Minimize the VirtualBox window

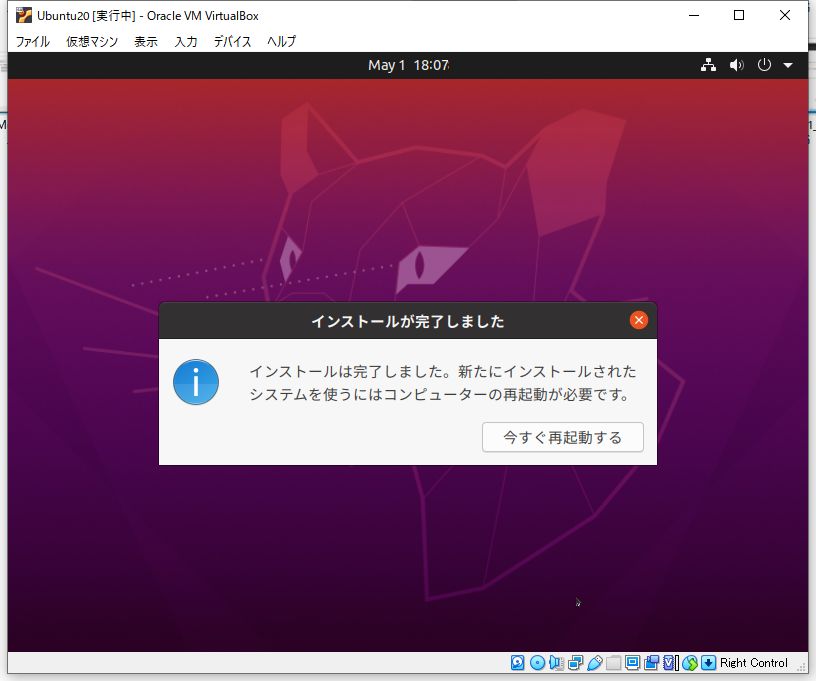694,16
